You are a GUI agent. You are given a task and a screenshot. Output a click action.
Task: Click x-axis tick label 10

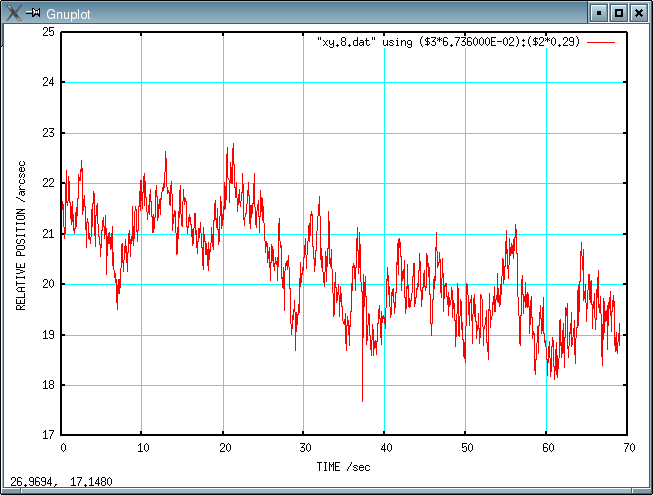pos(143,448)
